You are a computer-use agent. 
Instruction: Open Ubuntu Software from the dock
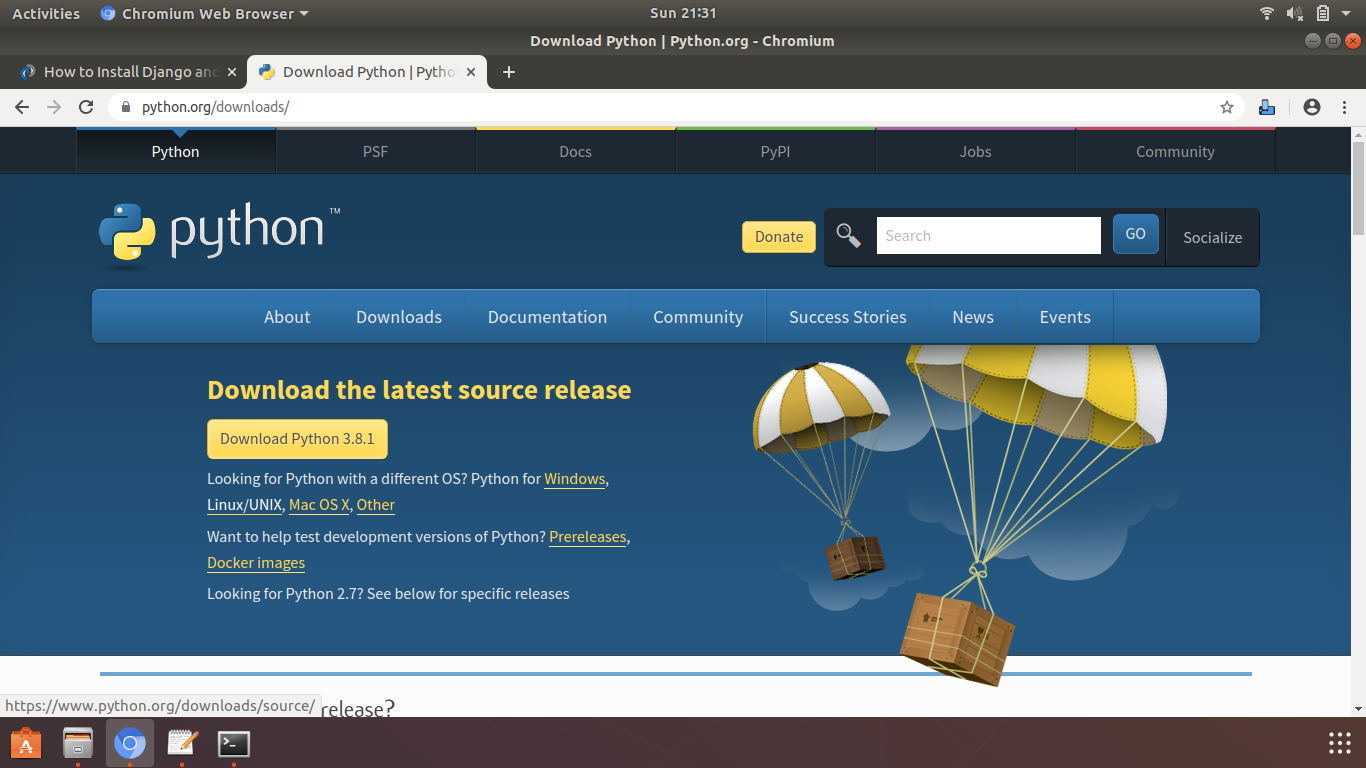coord(26,743)
